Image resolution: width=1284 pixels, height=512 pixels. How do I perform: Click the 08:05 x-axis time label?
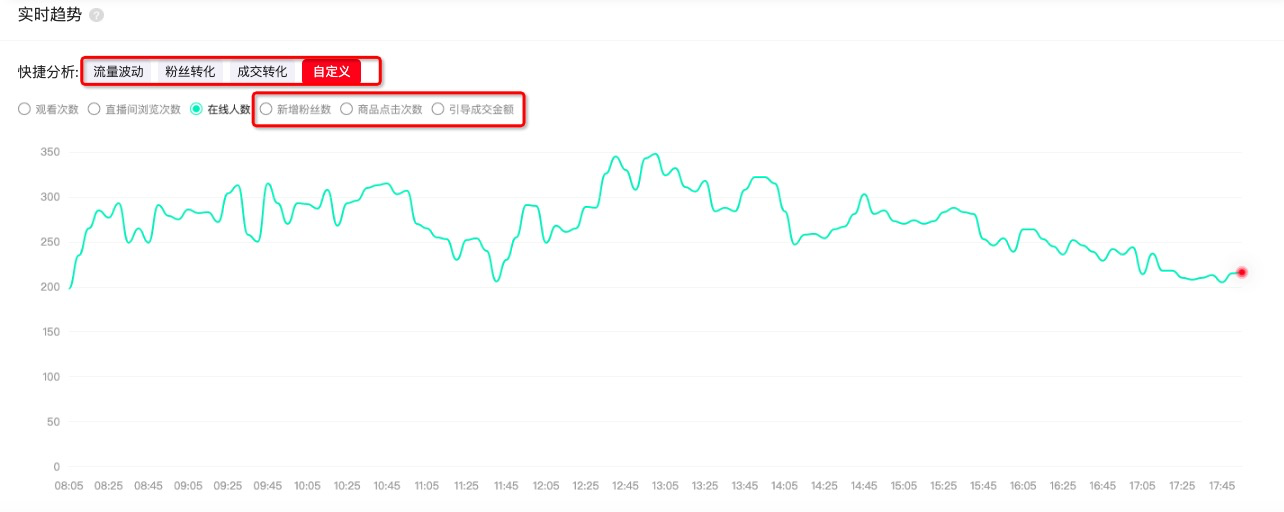tap(68, 486)
